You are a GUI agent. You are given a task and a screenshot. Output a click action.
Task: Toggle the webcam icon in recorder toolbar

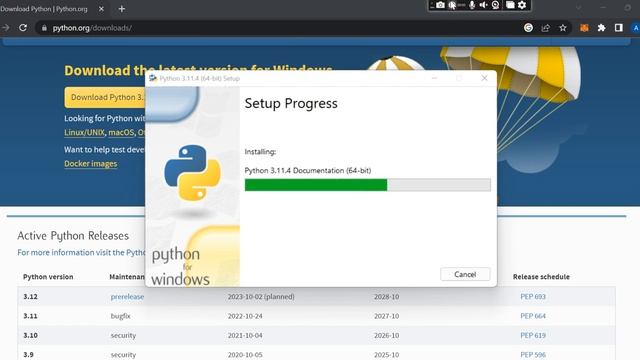coord(496,5)
